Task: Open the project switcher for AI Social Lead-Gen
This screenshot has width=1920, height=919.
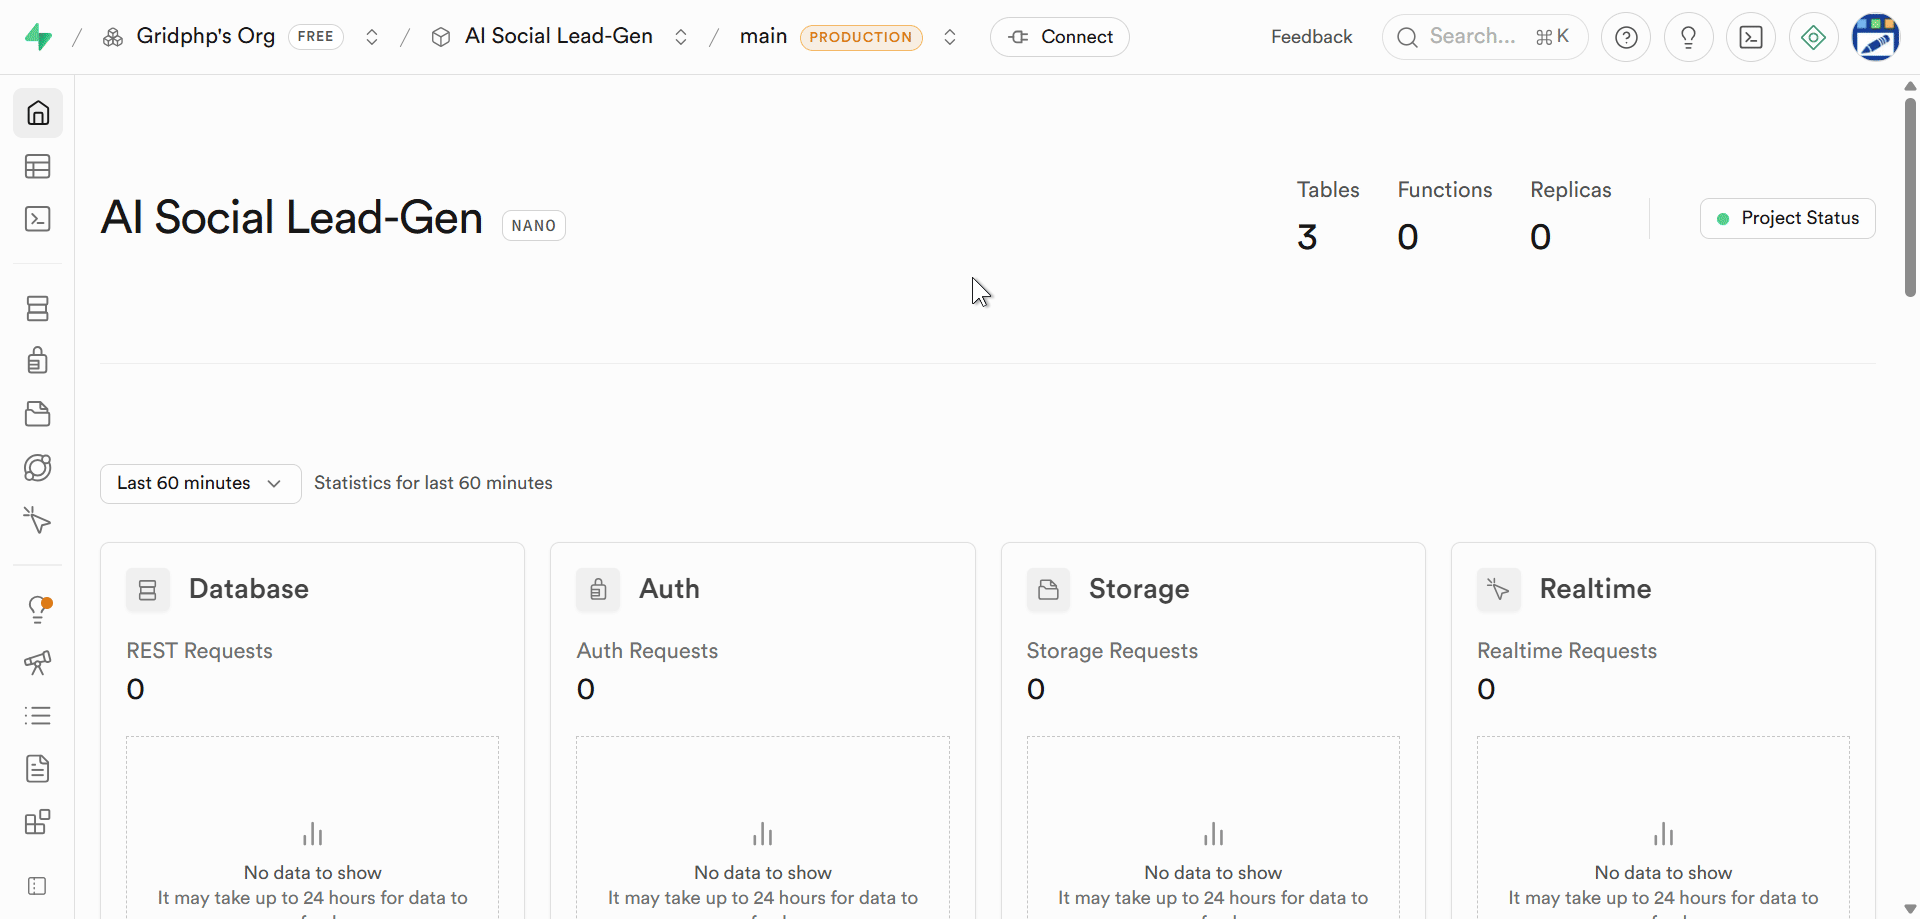Action: (x=681, y=38)
